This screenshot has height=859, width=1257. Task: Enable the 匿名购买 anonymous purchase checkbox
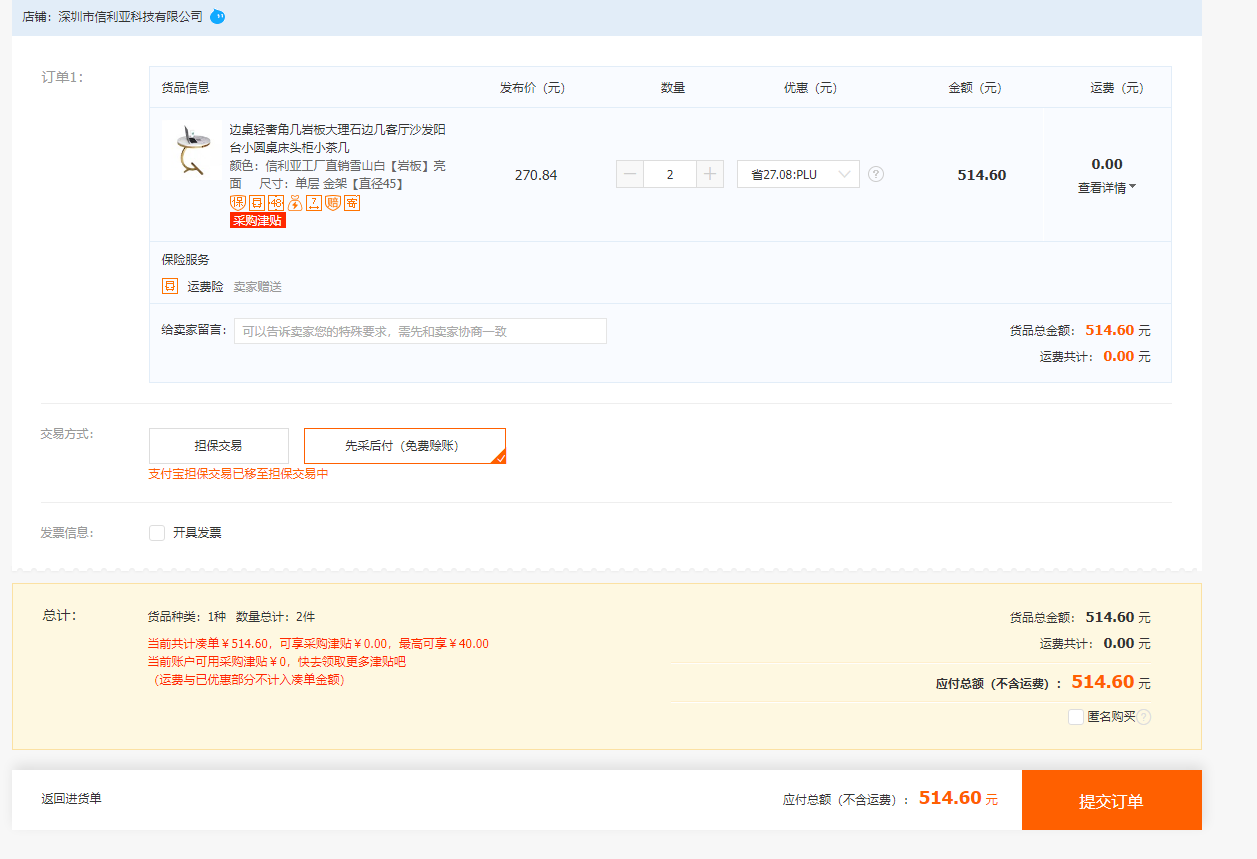pyautogui.click(x=1076, y=717)
